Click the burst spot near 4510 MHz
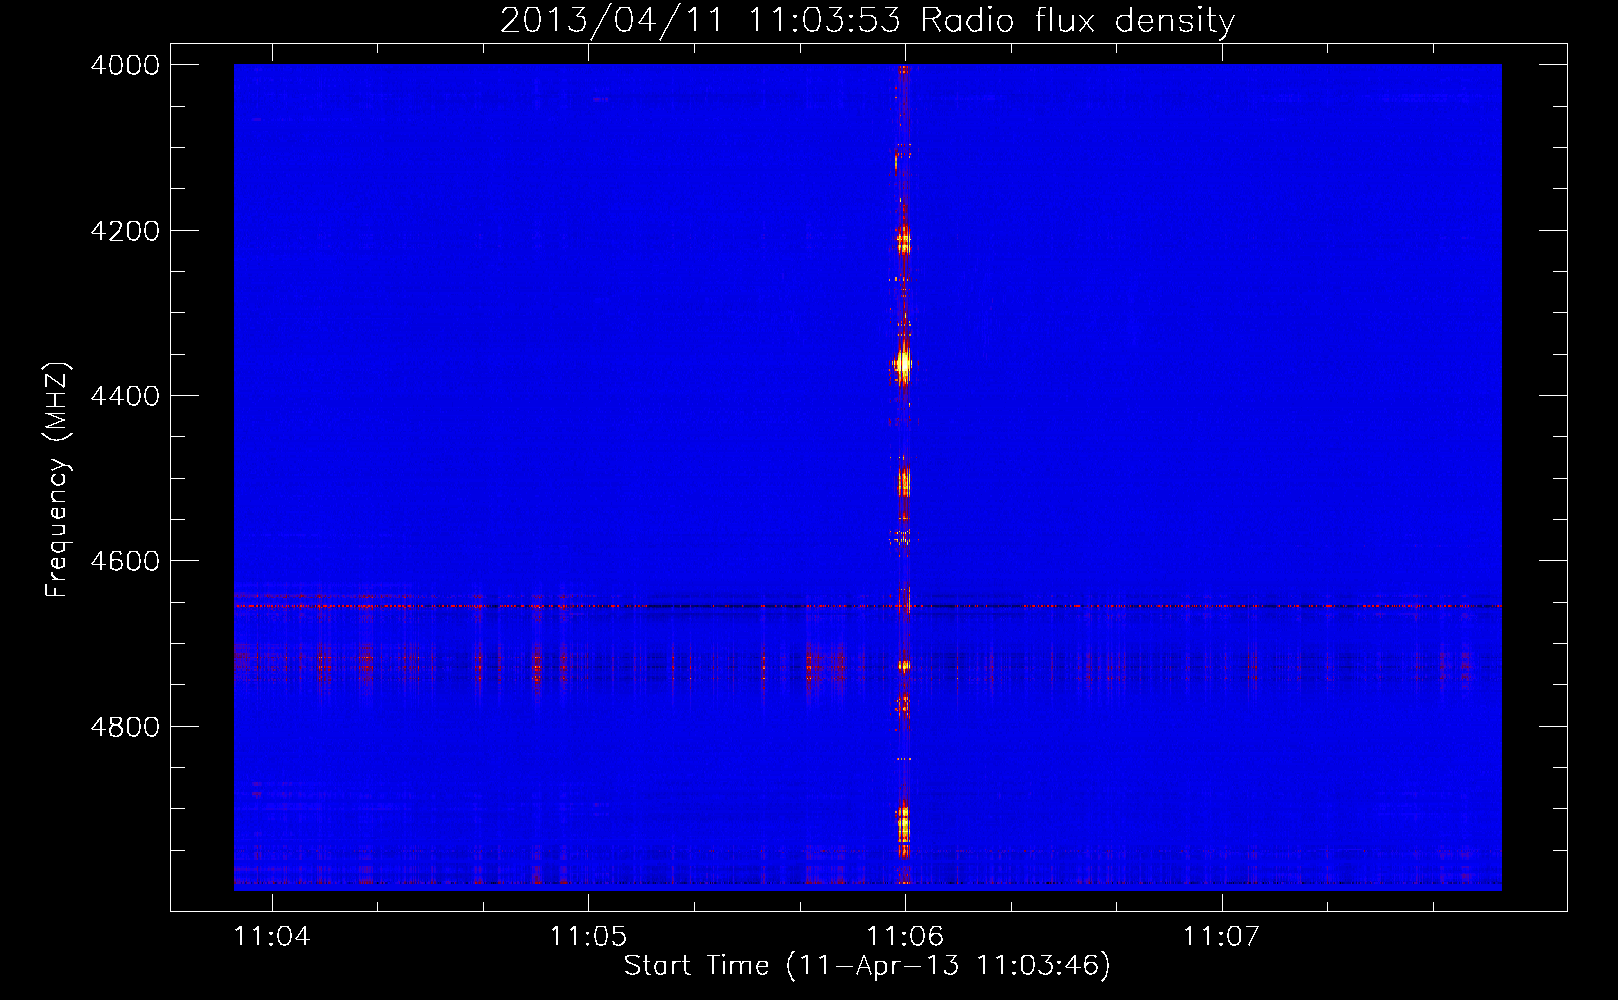1618x1000 pixels. pyautogui.click(x=904, y=484)
